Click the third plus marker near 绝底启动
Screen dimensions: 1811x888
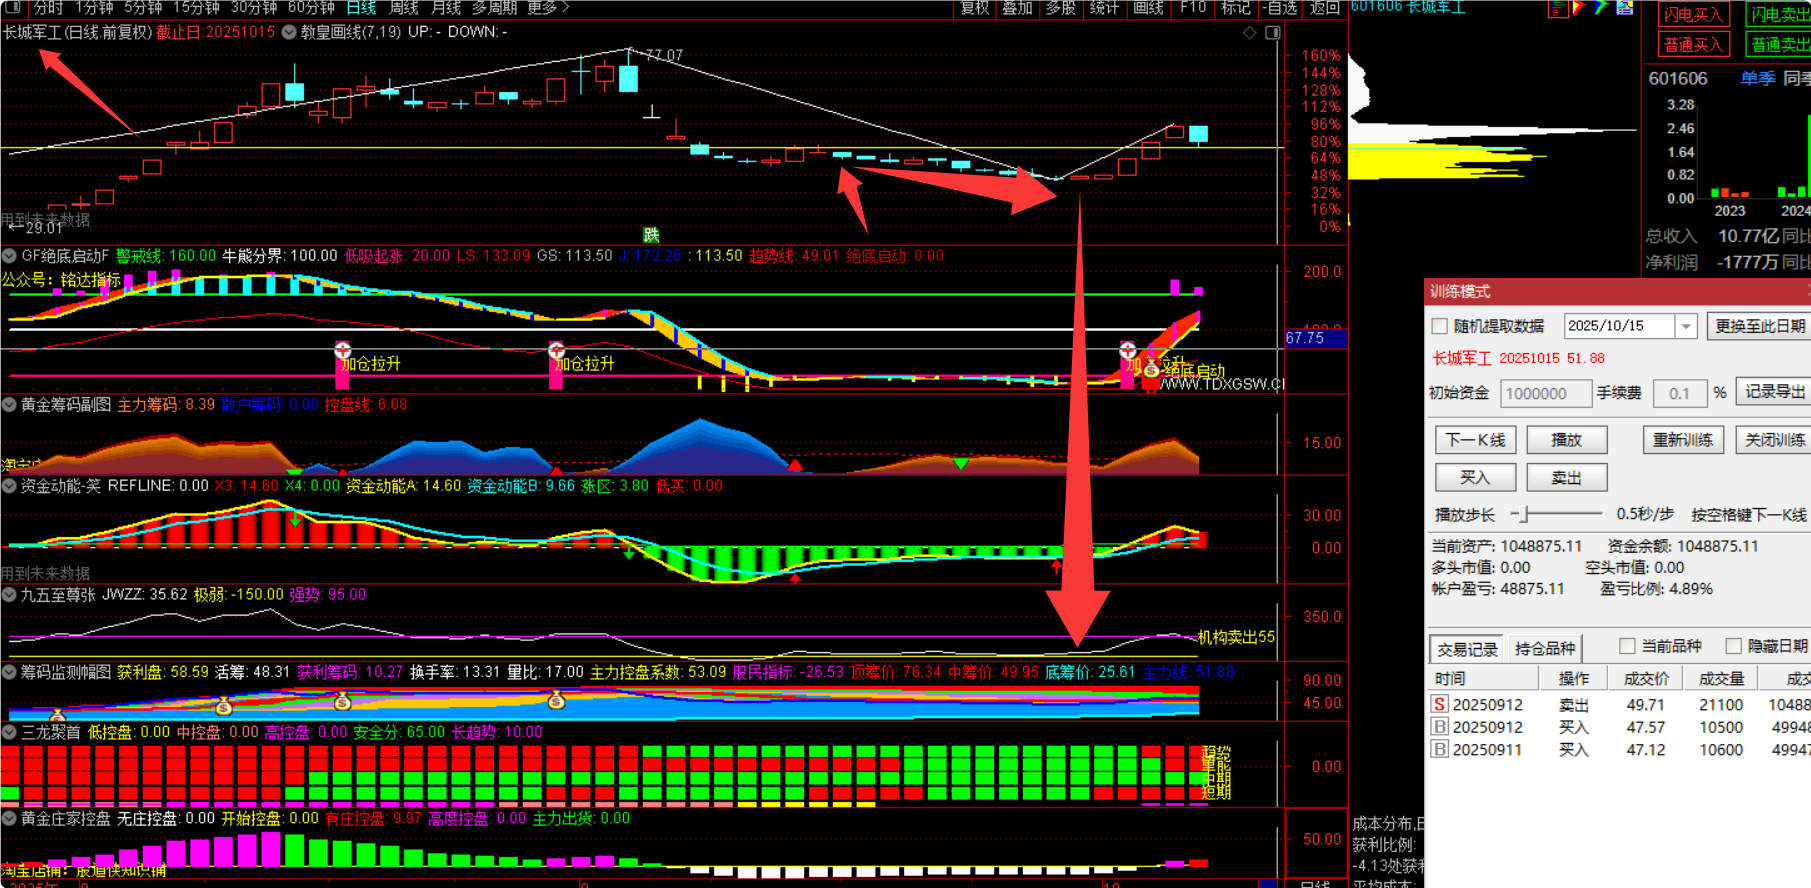[x=1128, y=350]
